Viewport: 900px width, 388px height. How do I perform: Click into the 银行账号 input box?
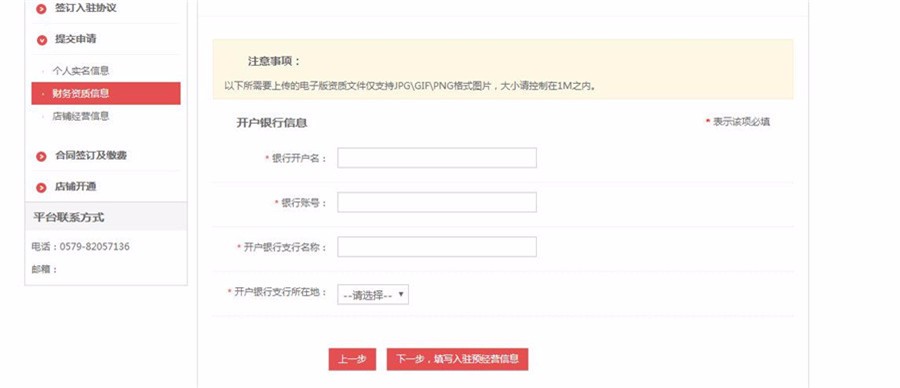pyautogui.click(x=437, y=202)
